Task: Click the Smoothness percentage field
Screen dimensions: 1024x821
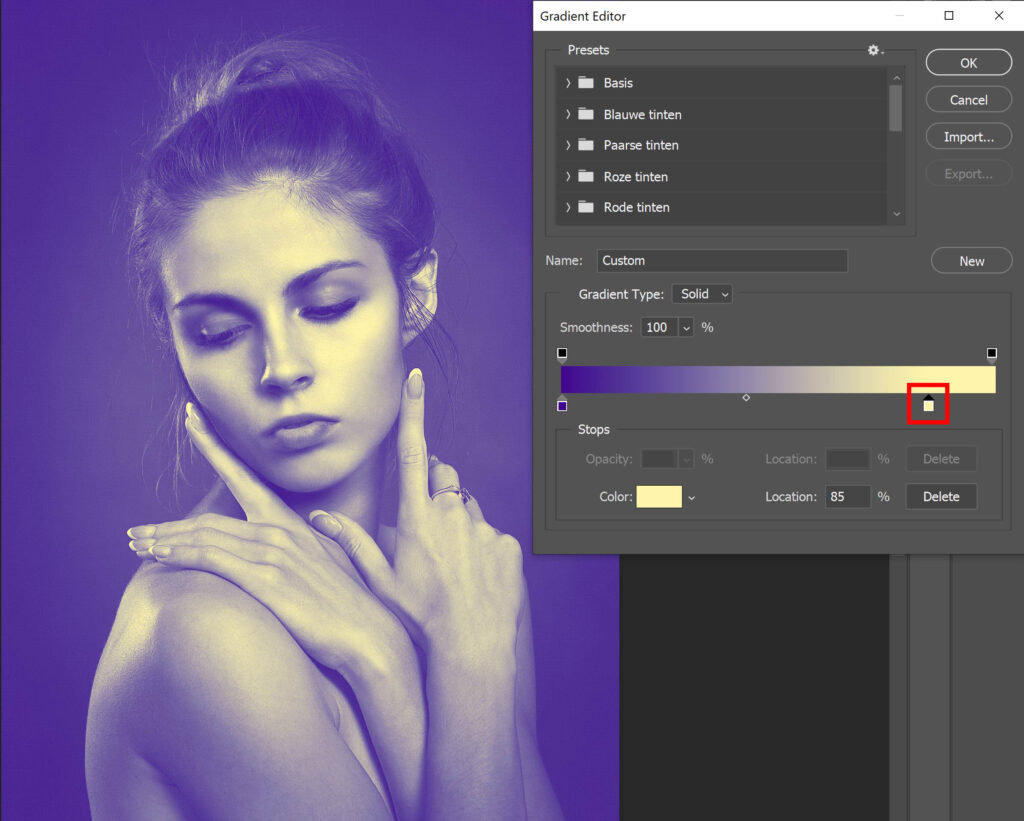Action: tap(660, 328)
